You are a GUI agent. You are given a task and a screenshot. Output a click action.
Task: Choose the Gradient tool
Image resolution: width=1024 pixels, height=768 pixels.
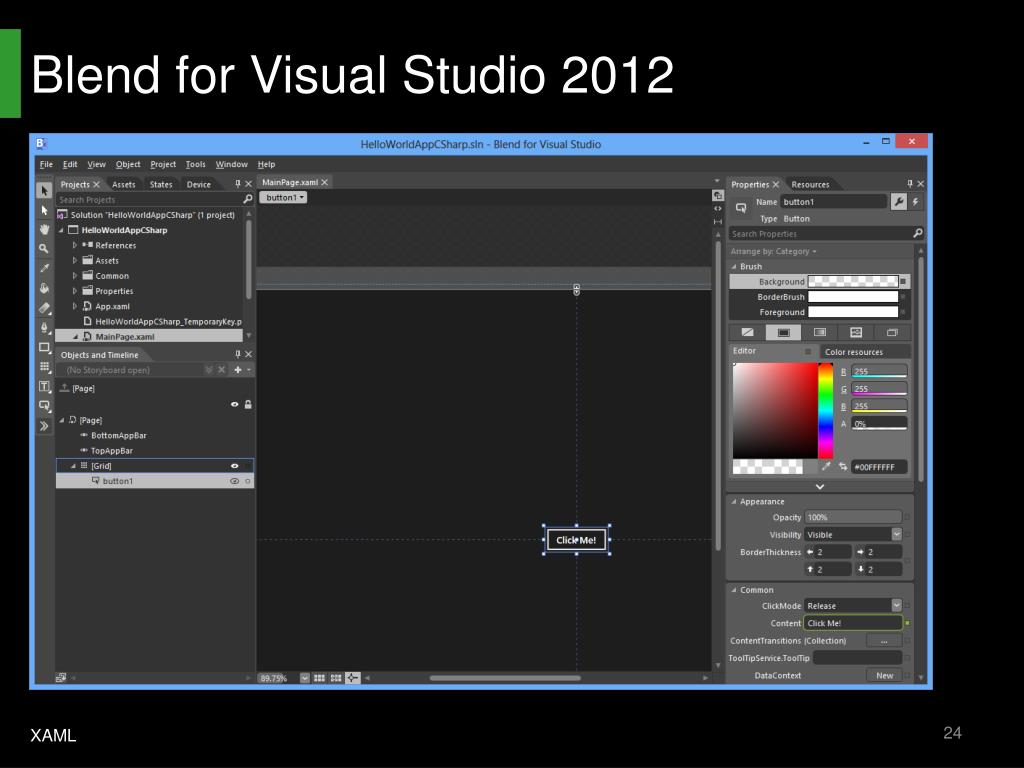(x=44, y=308)
